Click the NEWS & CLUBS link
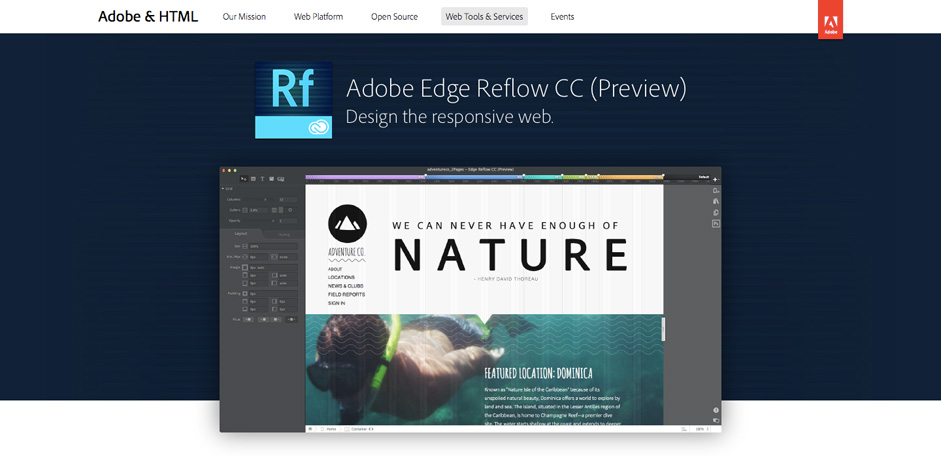 pyautogui.click(x=346, y=286)
